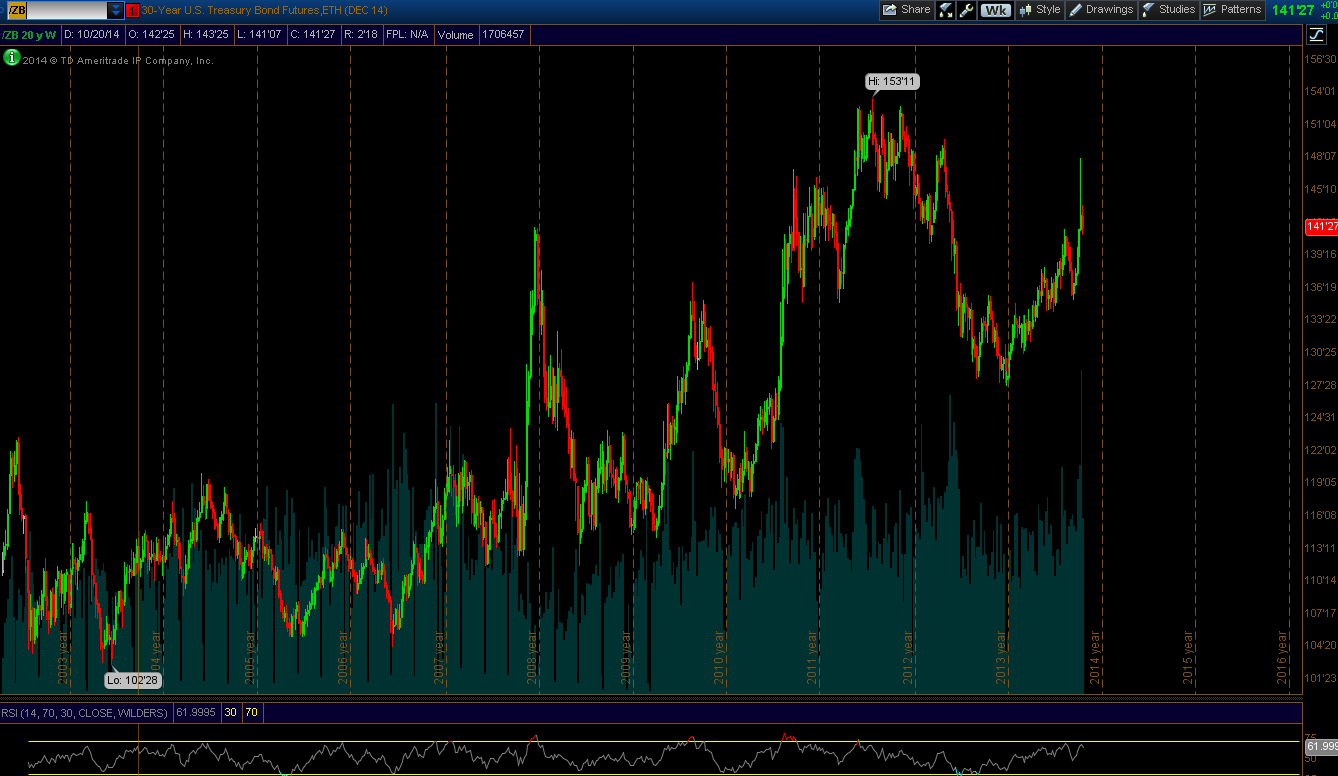
Task: Click the green 141'27 quote in toolbar
Action: 1291,10
